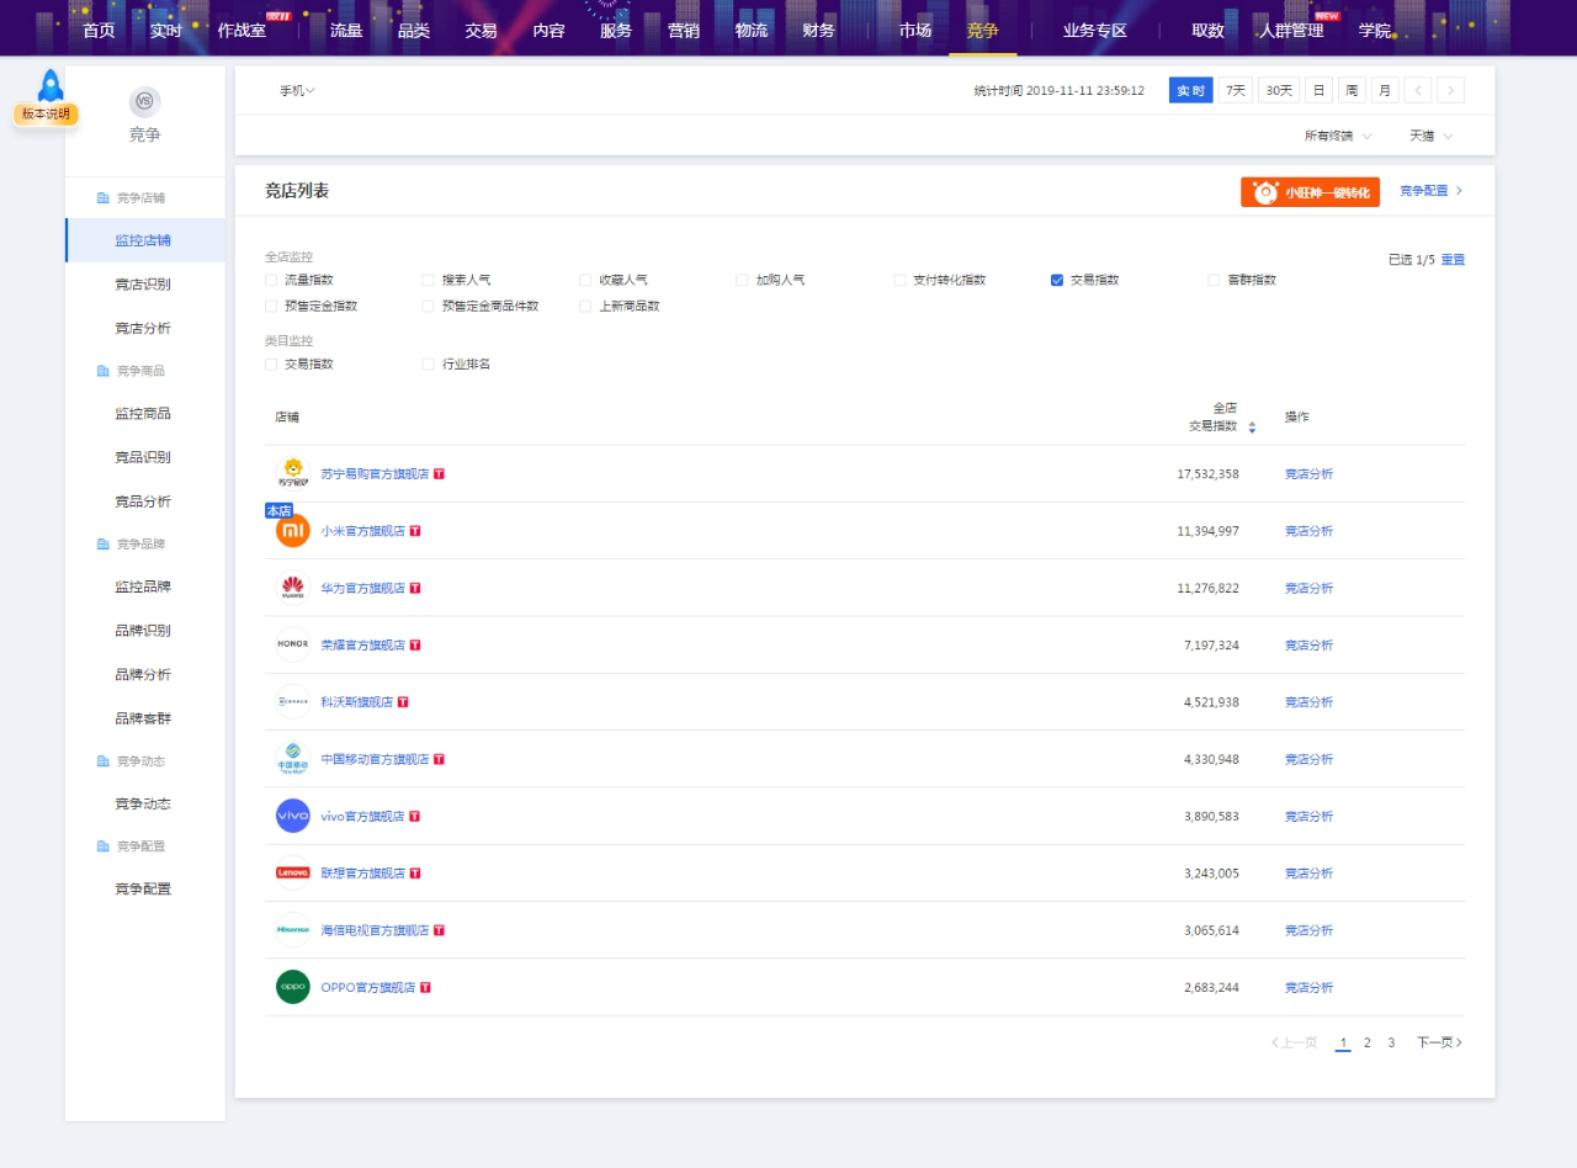Go to page 3 of the store list
This screenshot has width=1577, height=1168.
click(x=1391, y=1043)
